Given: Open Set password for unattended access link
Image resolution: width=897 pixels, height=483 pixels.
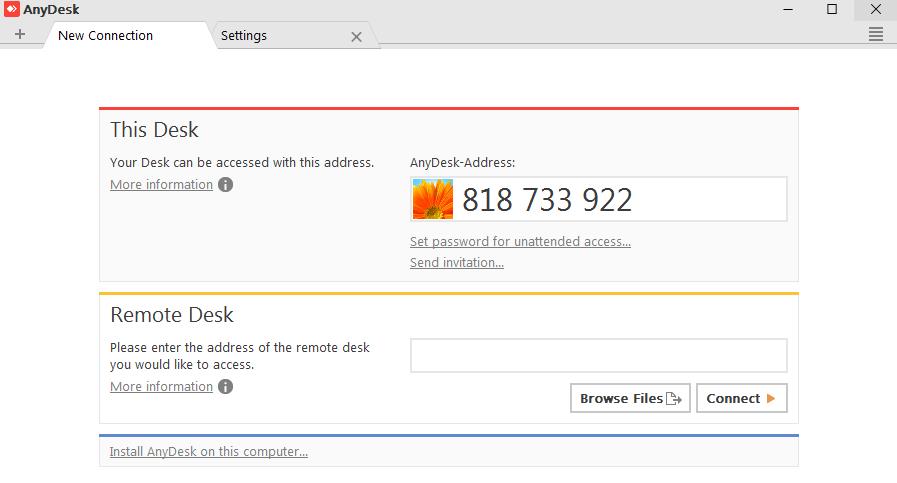Looking at the screenshot, I should pos(520,241).
